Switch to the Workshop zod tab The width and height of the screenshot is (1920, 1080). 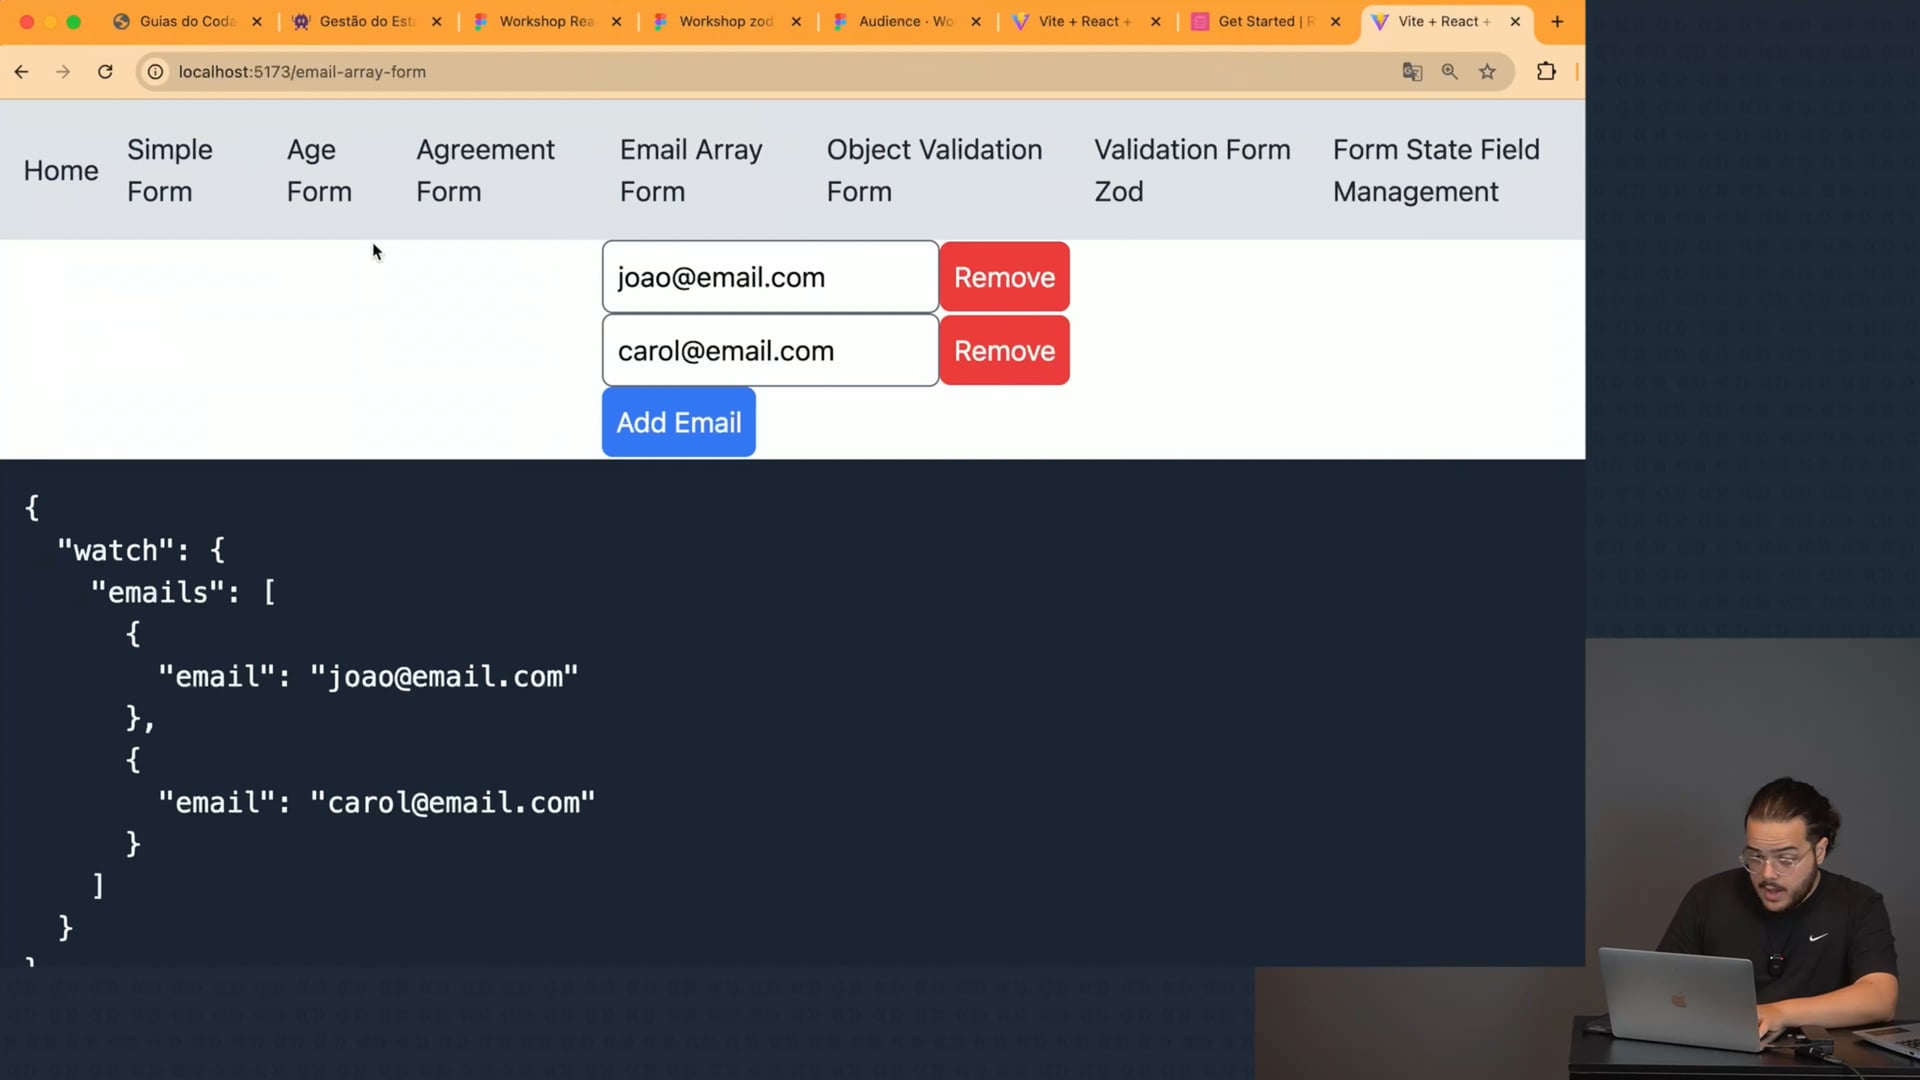pyautogui.click(x=724, y=21)
